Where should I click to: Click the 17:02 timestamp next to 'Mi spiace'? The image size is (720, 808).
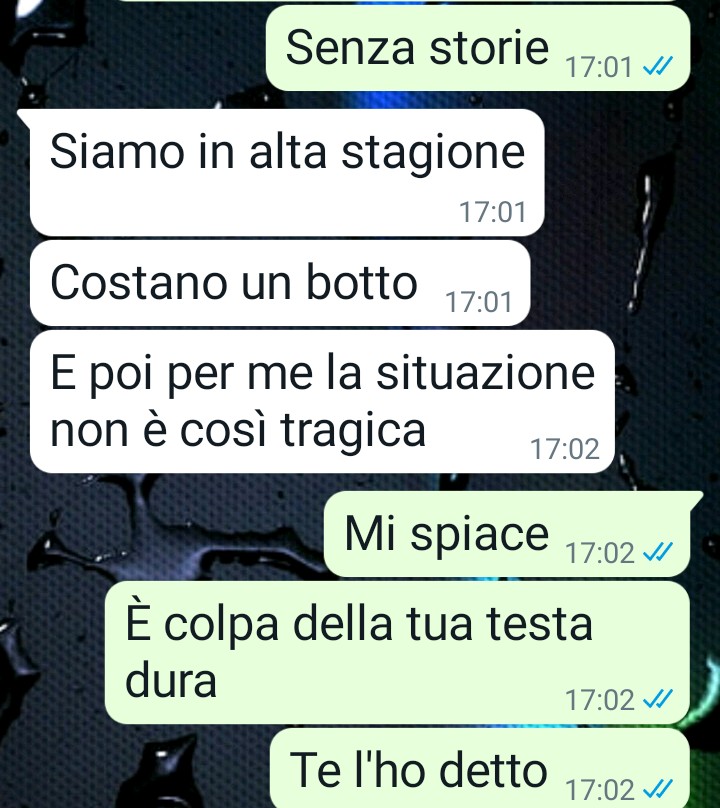tap(599, 553)
